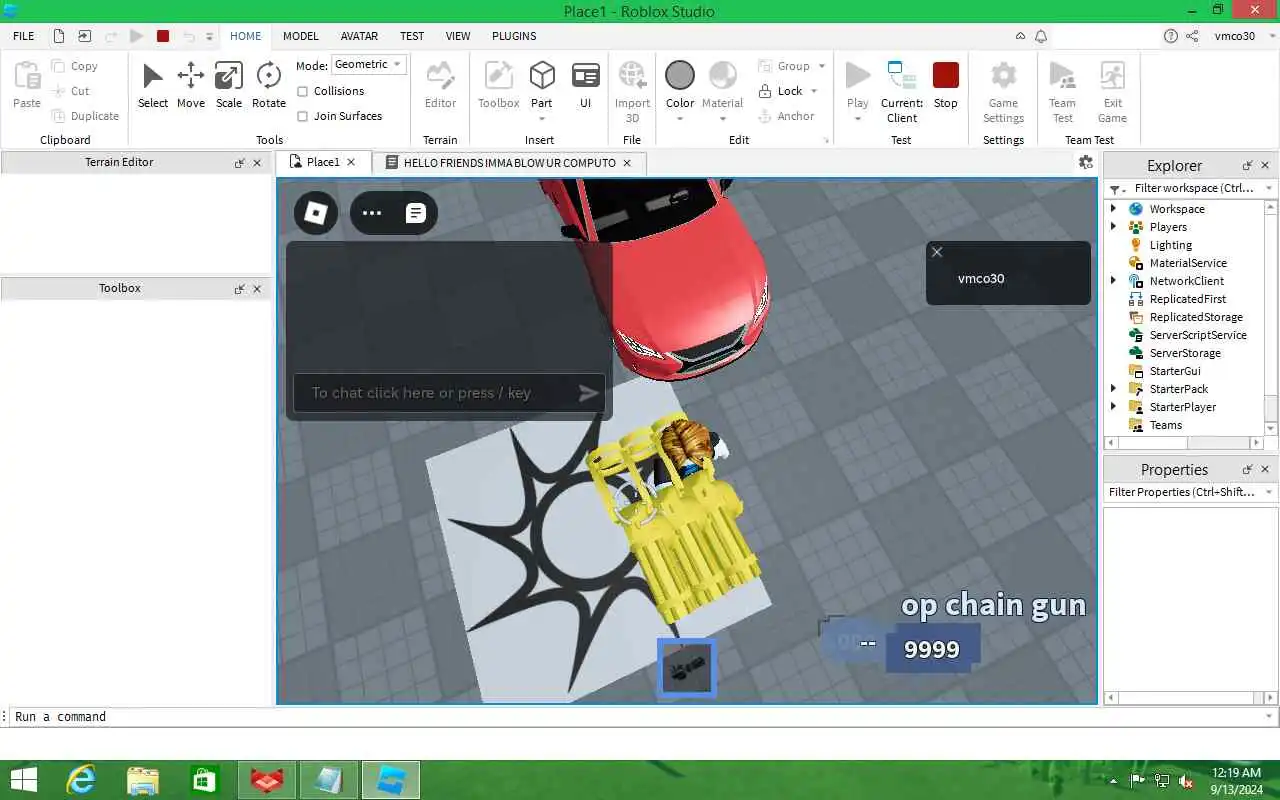Select the chain gun hotbar slot
This screenshot has height=800, width=1280.
coord(687,667)
